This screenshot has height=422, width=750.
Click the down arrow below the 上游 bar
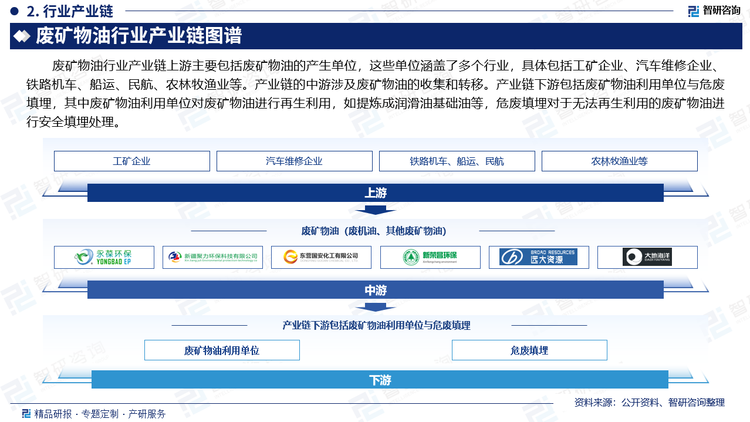[375, 210]
